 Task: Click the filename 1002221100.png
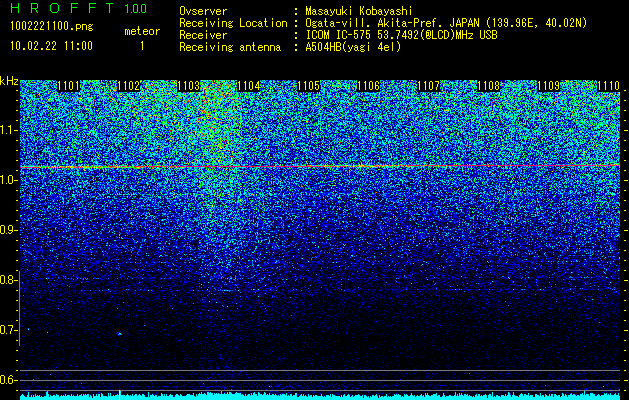coord(52,27)
